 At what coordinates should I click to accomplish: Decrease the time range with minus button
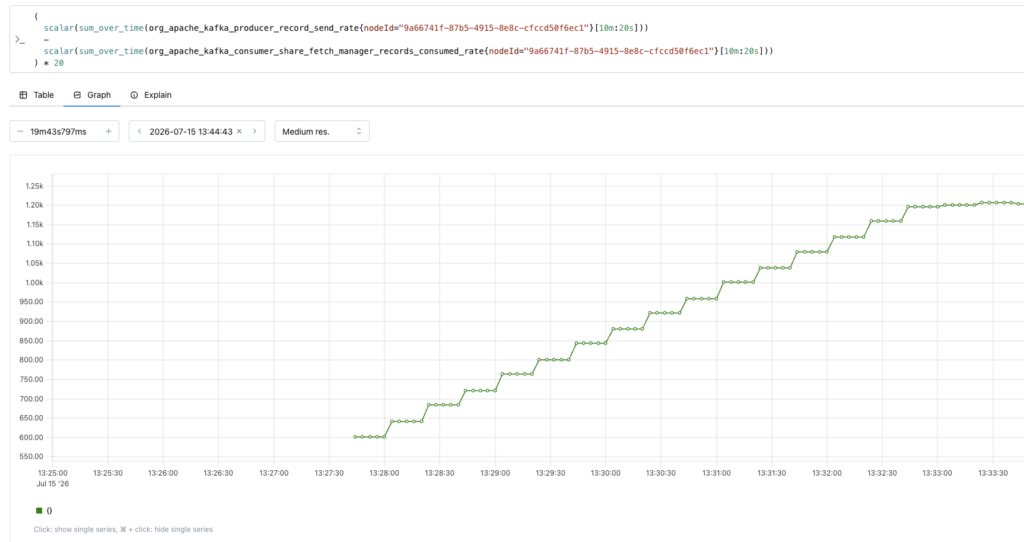pyautogui.click(x=20, y=131)
